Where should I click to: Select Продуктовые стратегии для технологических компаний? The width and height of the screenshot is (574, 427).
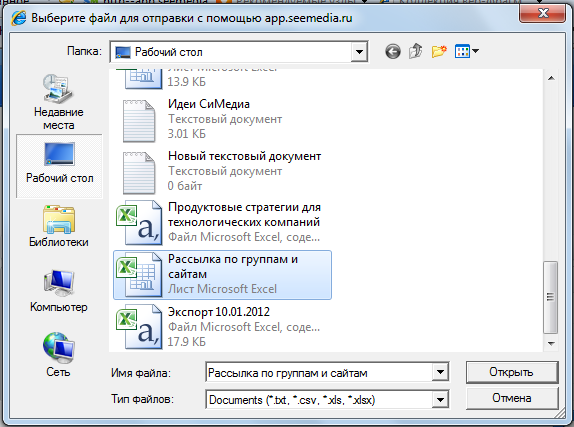tap(244, 215)
